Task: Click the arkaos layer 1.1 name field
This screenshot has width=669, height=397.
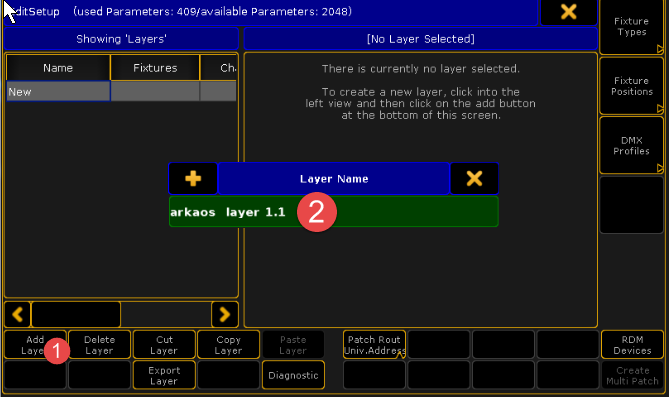Action: pyautogui.click(x=334, y=212)
